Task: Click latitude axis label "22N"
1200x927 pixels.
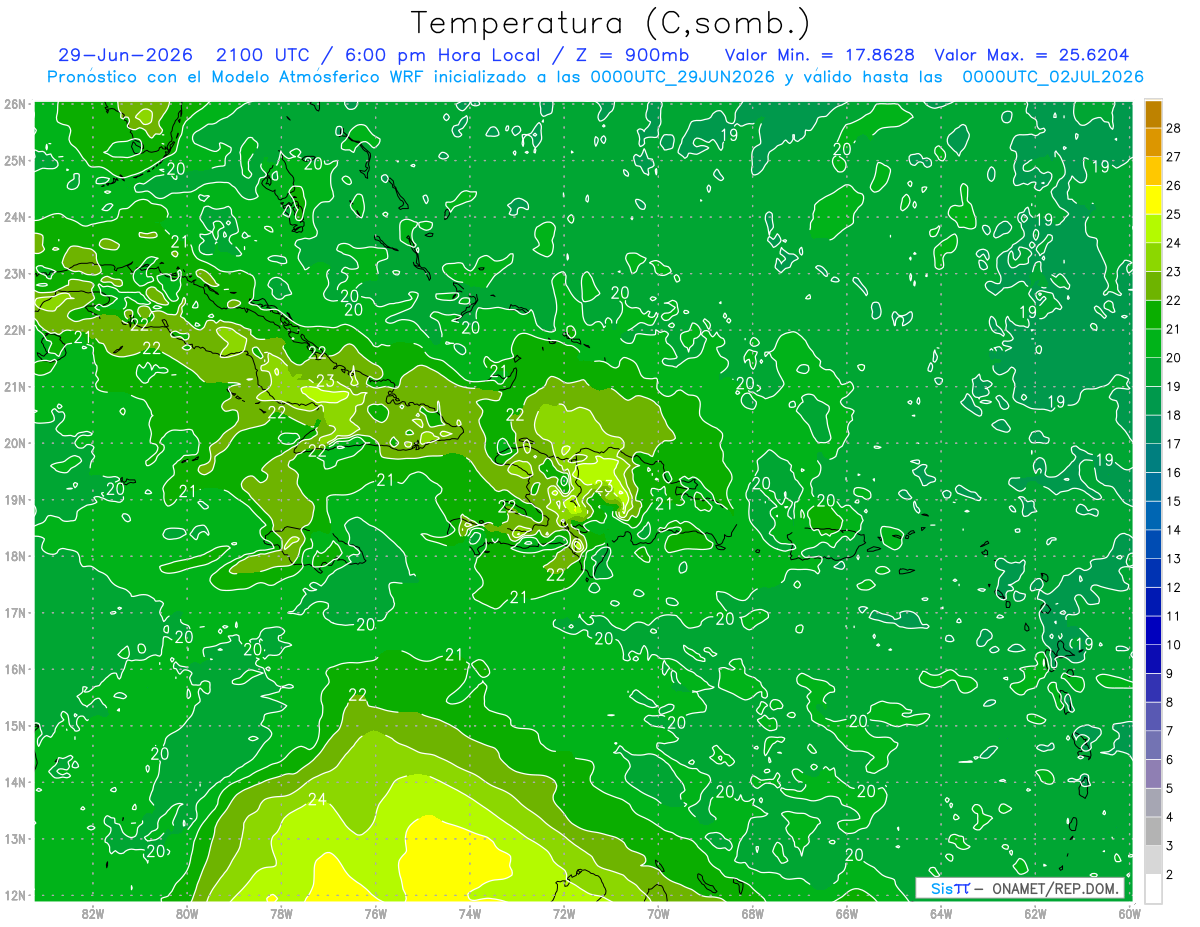Action: [14, 330]
